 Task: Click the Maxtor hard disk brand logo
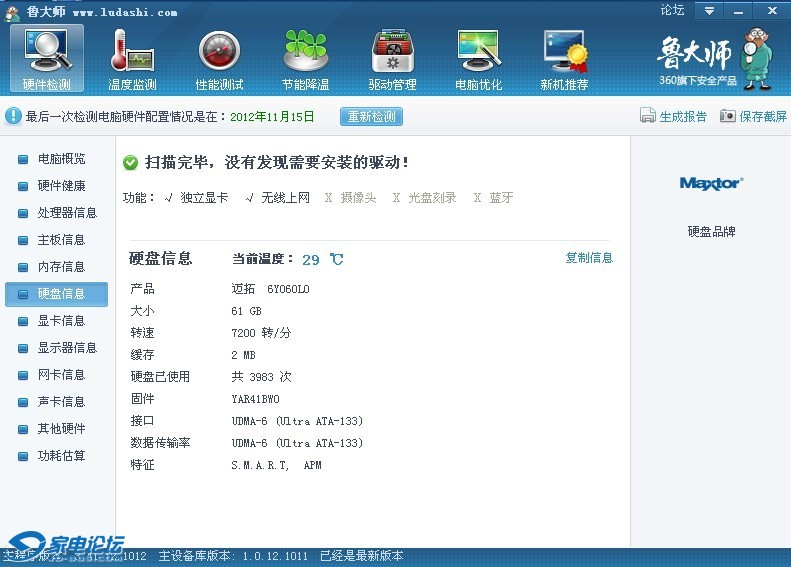710,183
